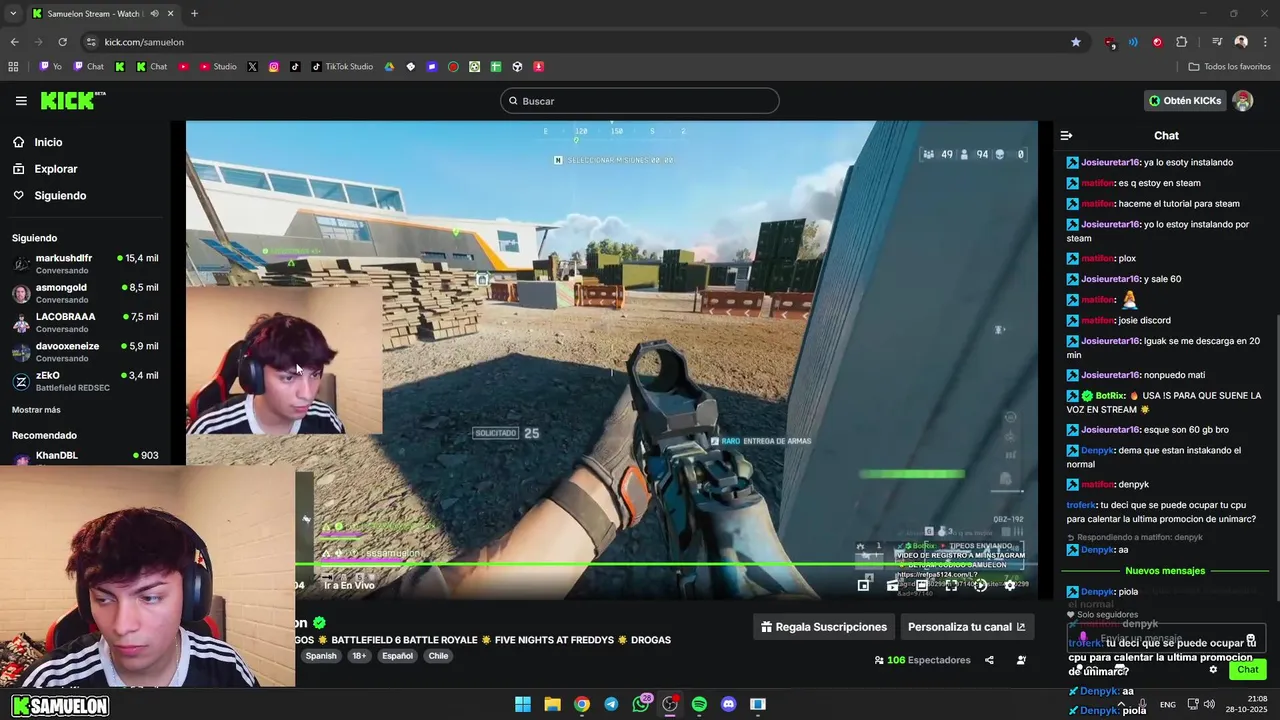Click username BotRix in chat
Screen dimensions: 1280x720
pos(1110,396)
